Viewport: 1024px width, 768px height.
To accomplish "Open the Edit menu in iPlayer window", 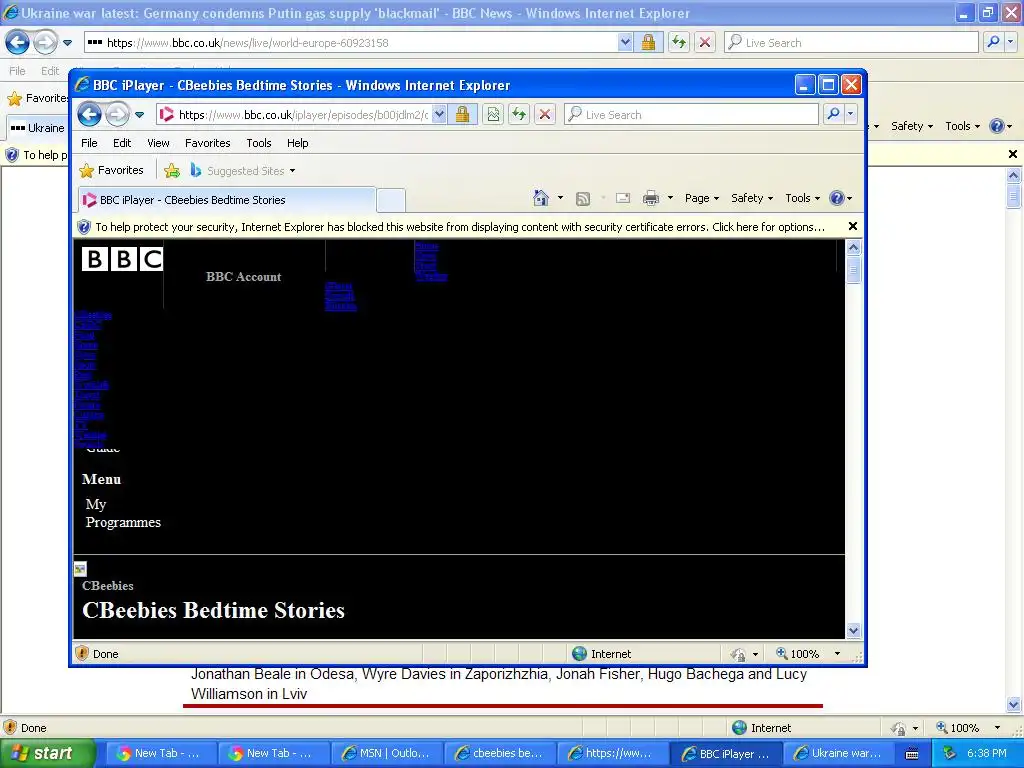I will [x=122, y=143].
